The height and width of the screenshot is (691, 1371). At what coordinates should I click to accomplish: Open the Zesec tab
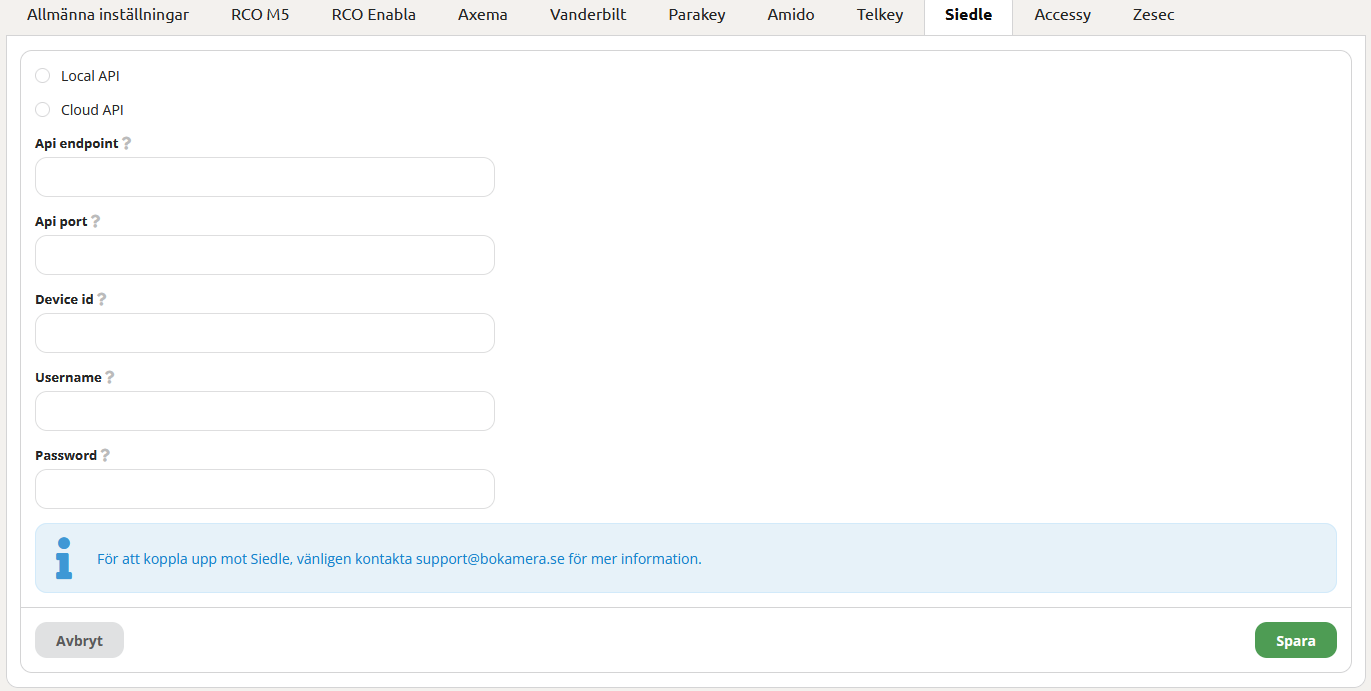[1154, 15]
